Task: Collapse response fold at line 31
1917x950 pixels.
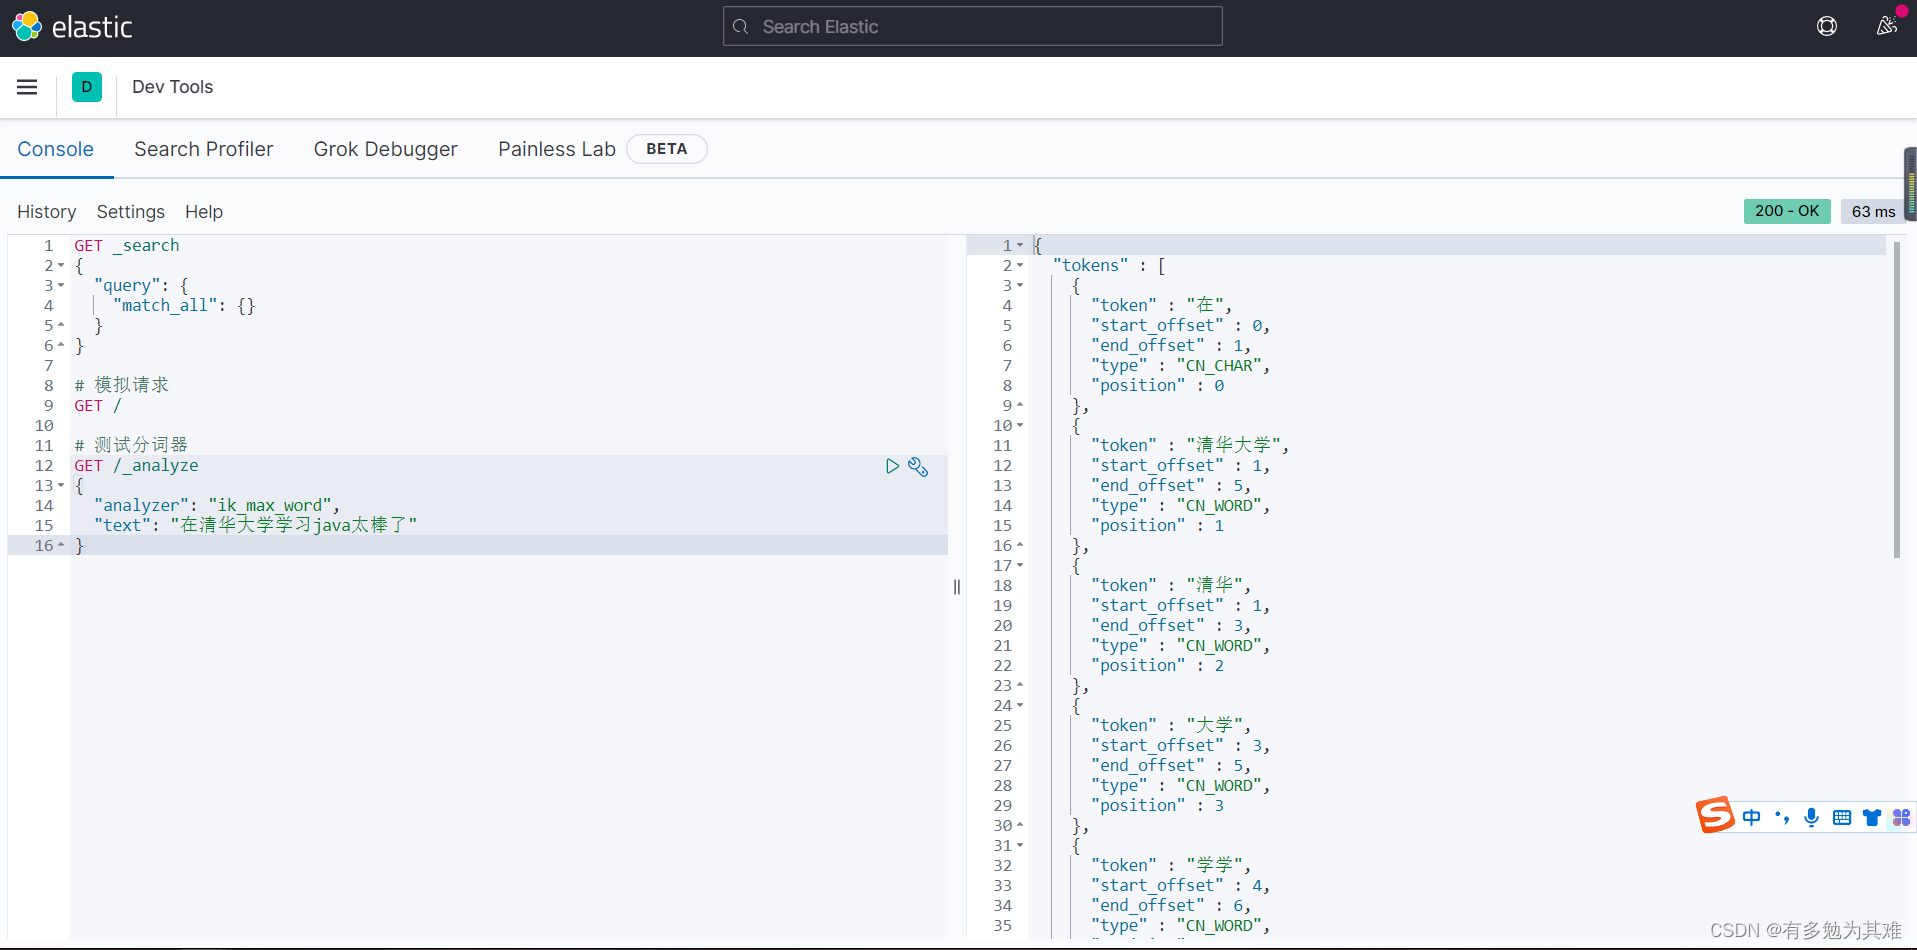Action: point(1020,846)
